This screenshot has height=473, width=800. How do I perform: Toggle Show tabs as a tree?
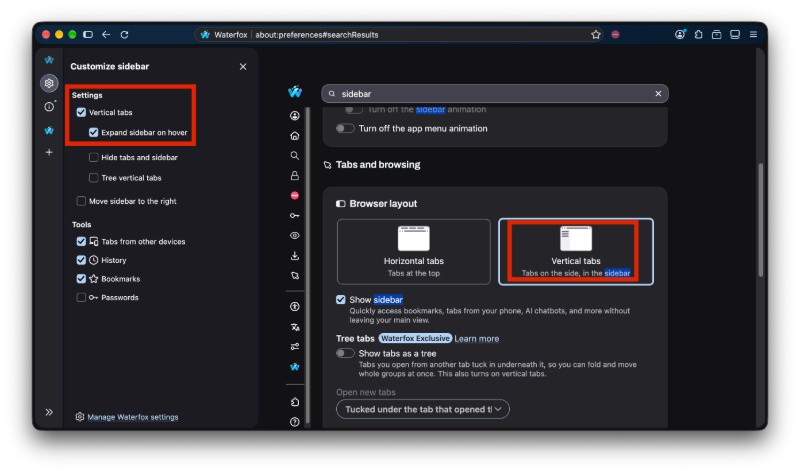coord(345,353)
